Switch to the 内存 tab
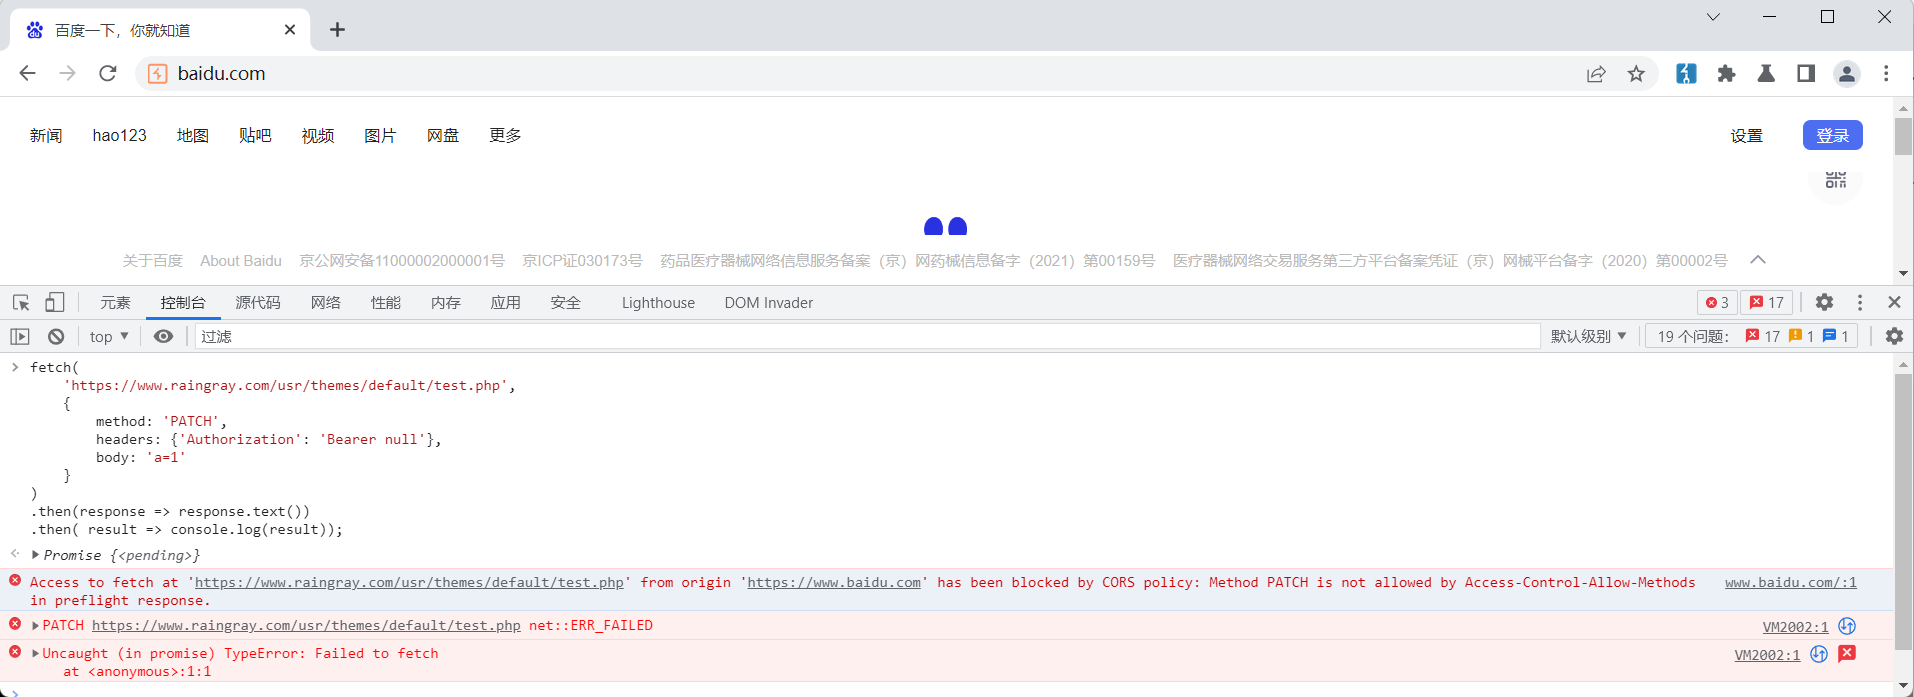 (x=446, y=302)
